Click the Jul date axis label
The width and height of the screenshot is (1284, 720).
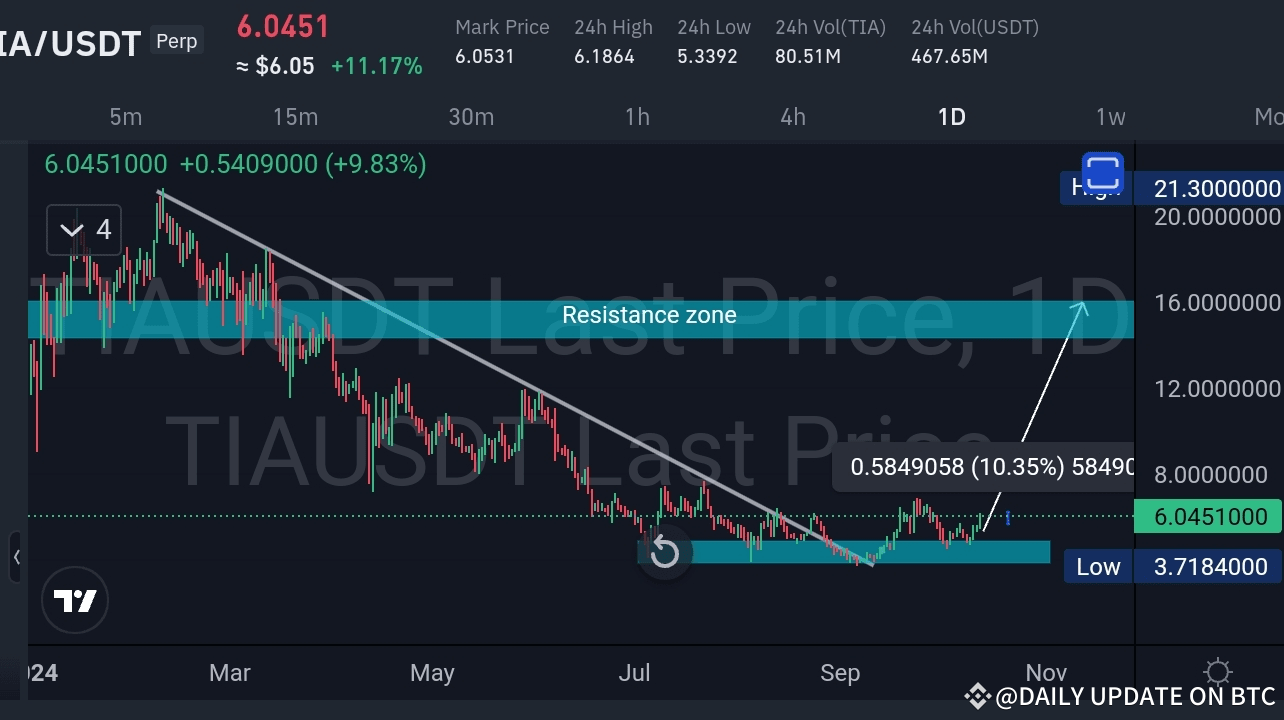634,673
